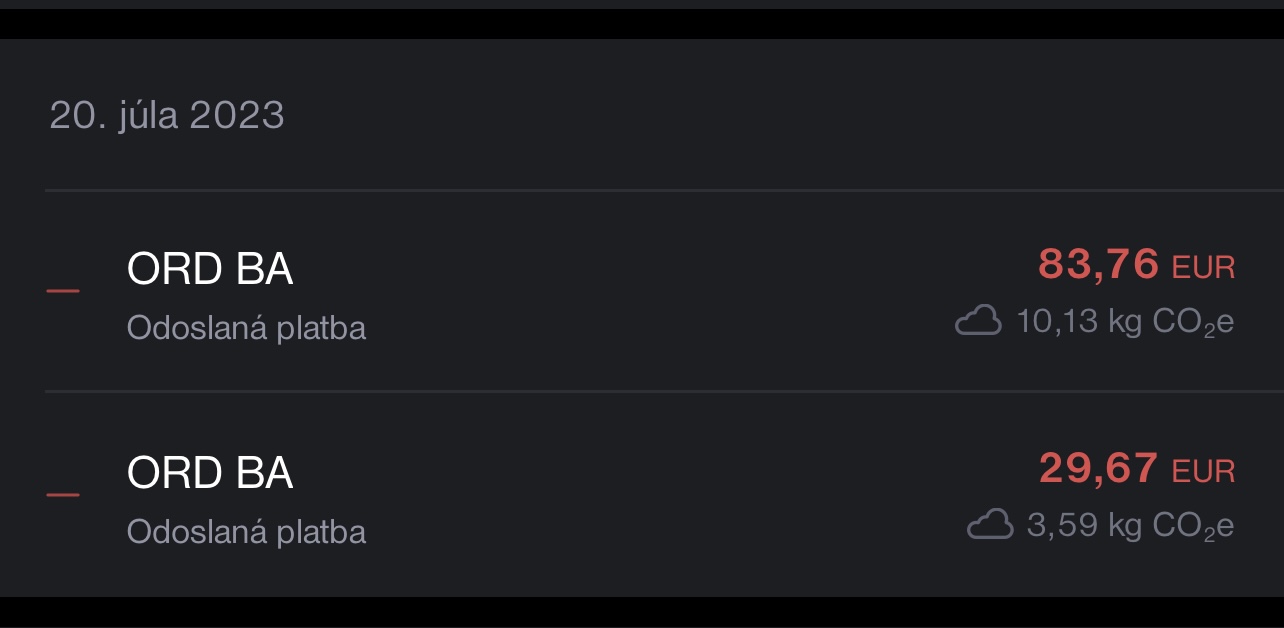Select the 83,76 amount figure

coord(1098,265)
